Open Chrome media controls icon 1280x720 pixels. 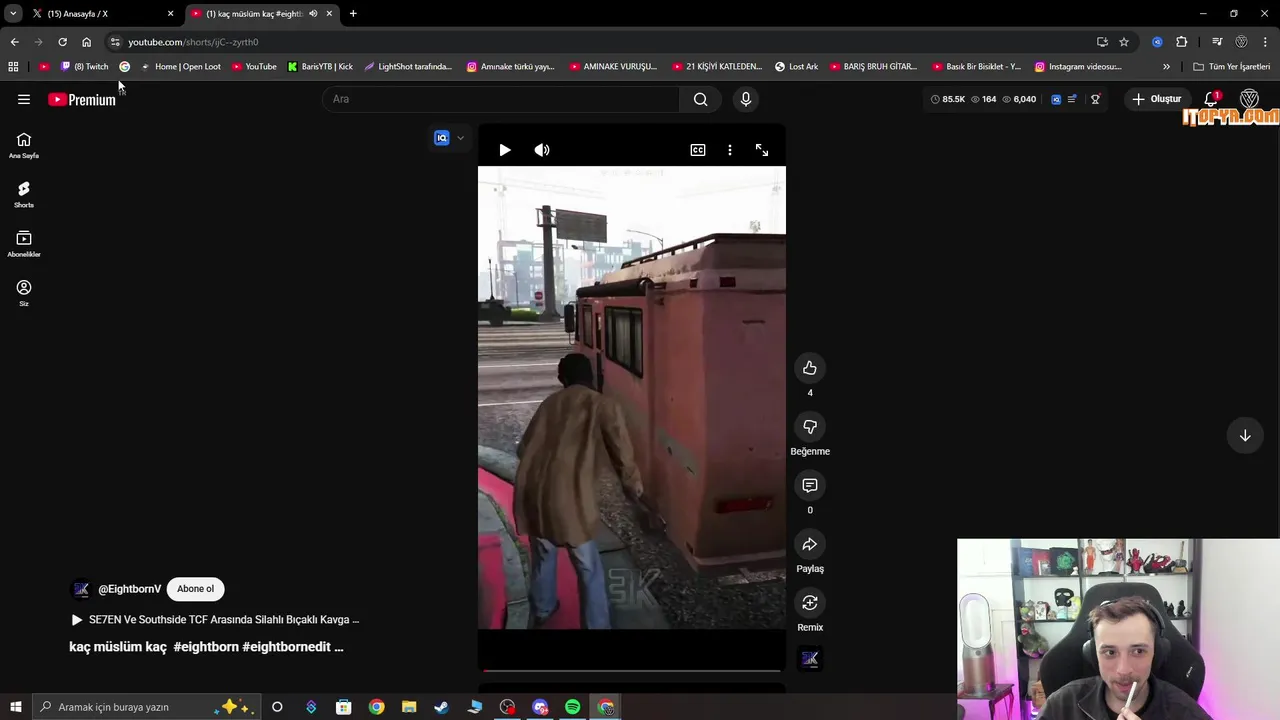click(1217, 42)
